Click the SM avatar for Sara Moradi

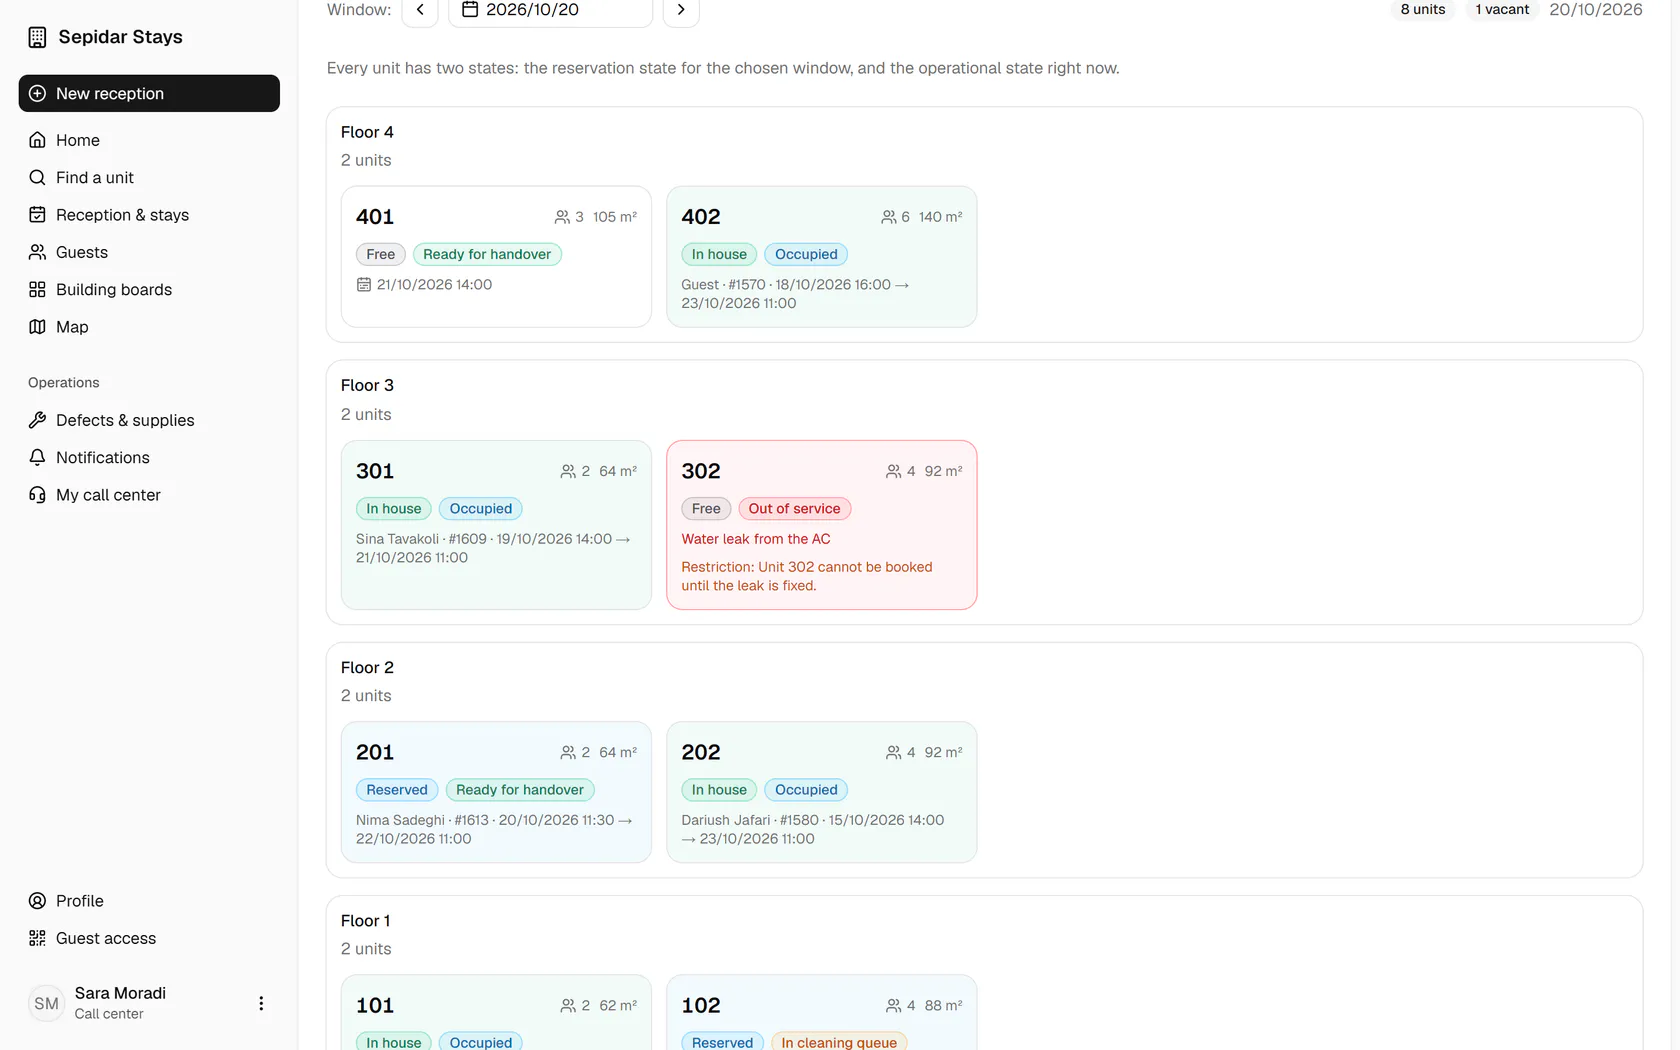pyautogui.click(x=47, y=1003)
